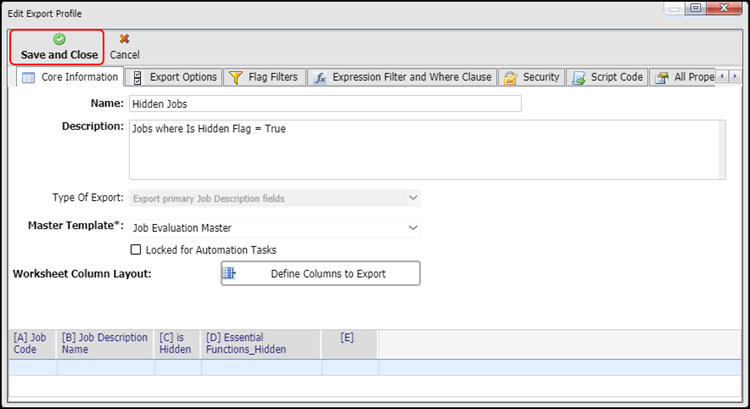Click the Save and Close button
This screenshot has height=409, width=750.
[57, 47]
